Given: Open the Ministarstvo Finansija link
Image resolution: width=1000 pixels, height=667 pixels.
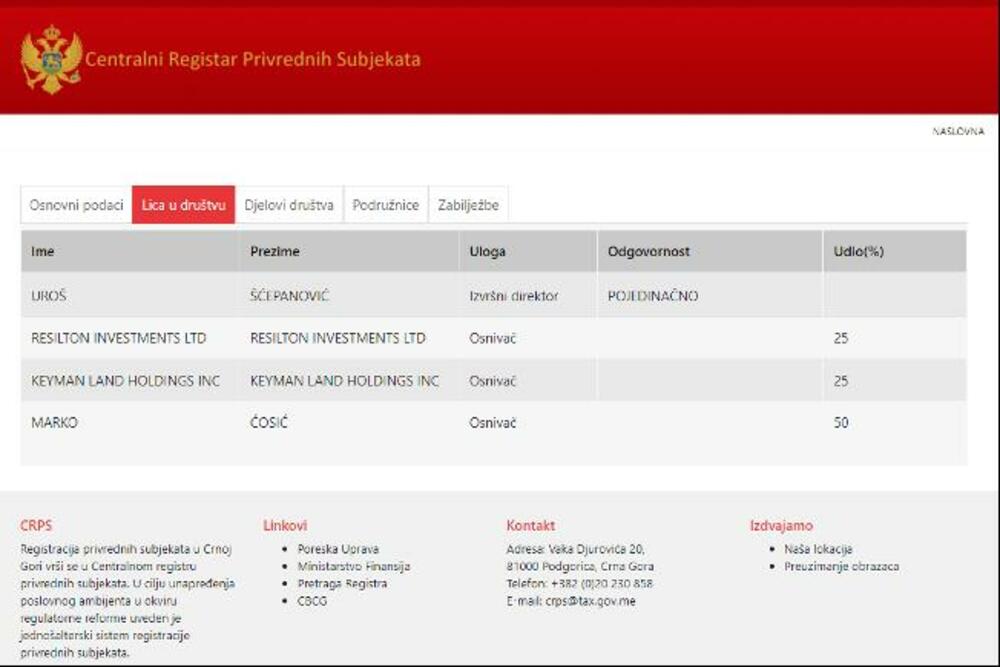Looking at the screenshot, I should pyautogui.click(x=353, y=566).
